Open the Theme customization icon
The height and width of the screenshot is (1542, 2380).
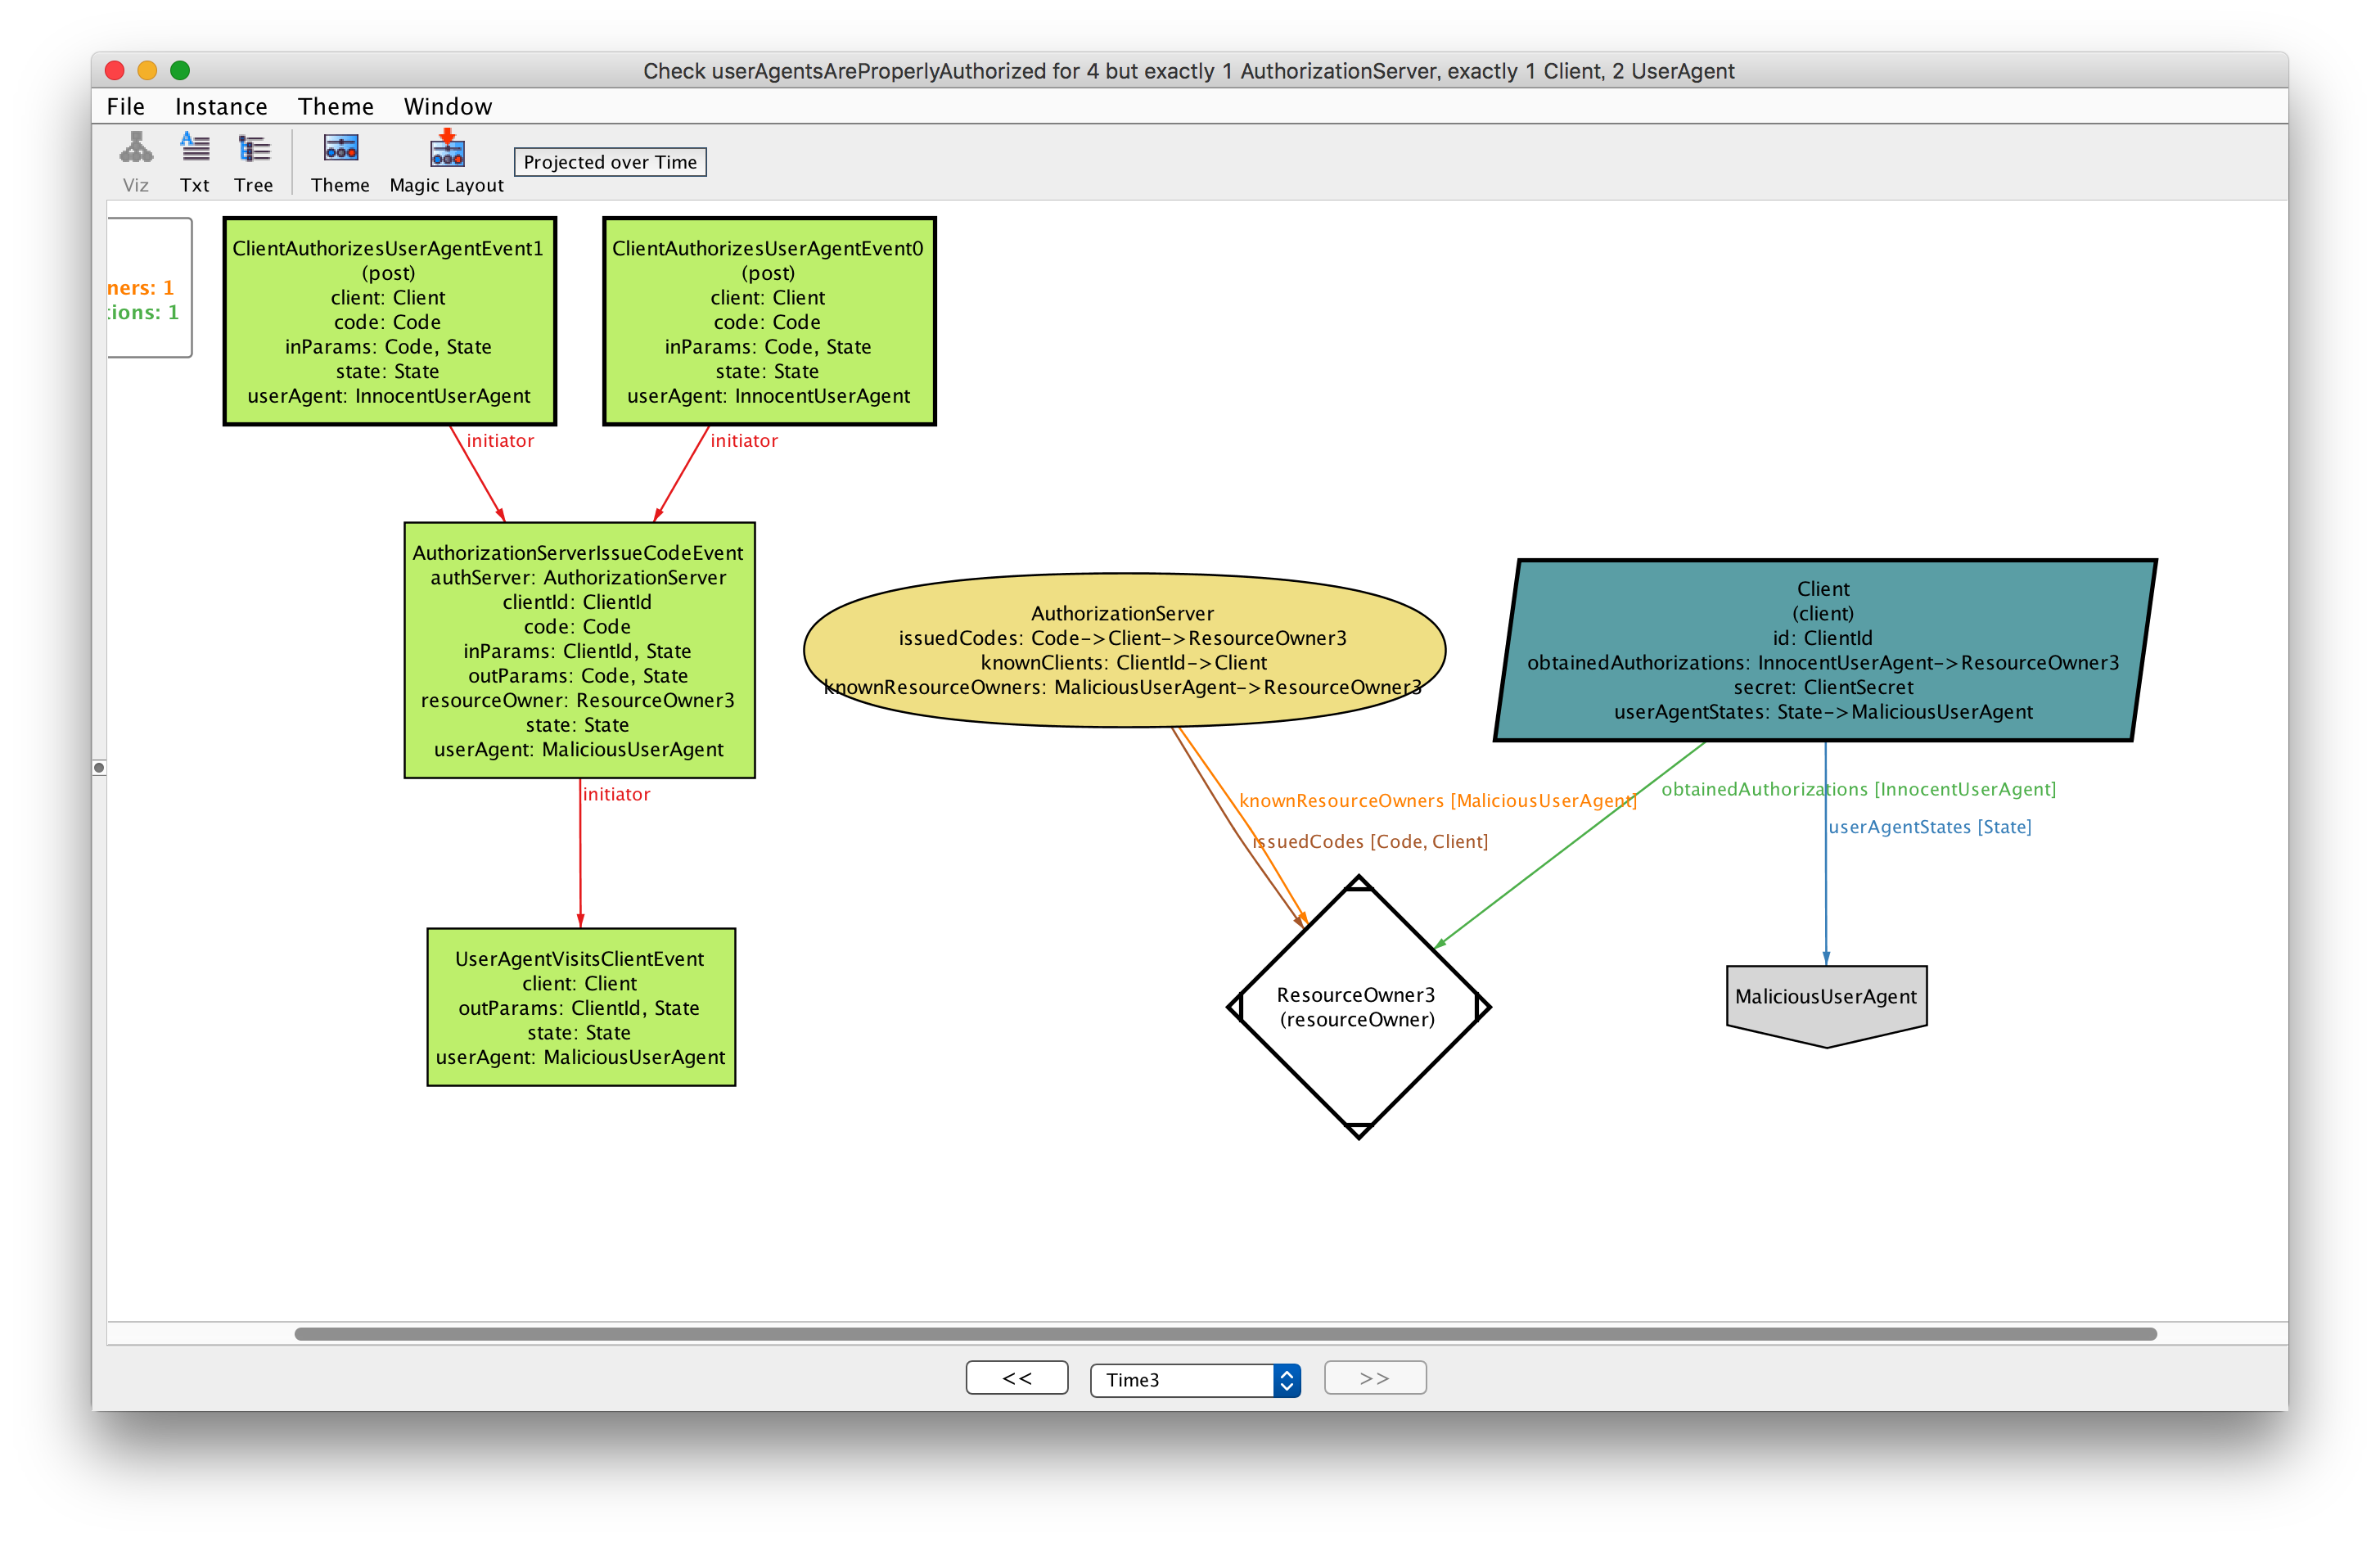tap(340, 150)
